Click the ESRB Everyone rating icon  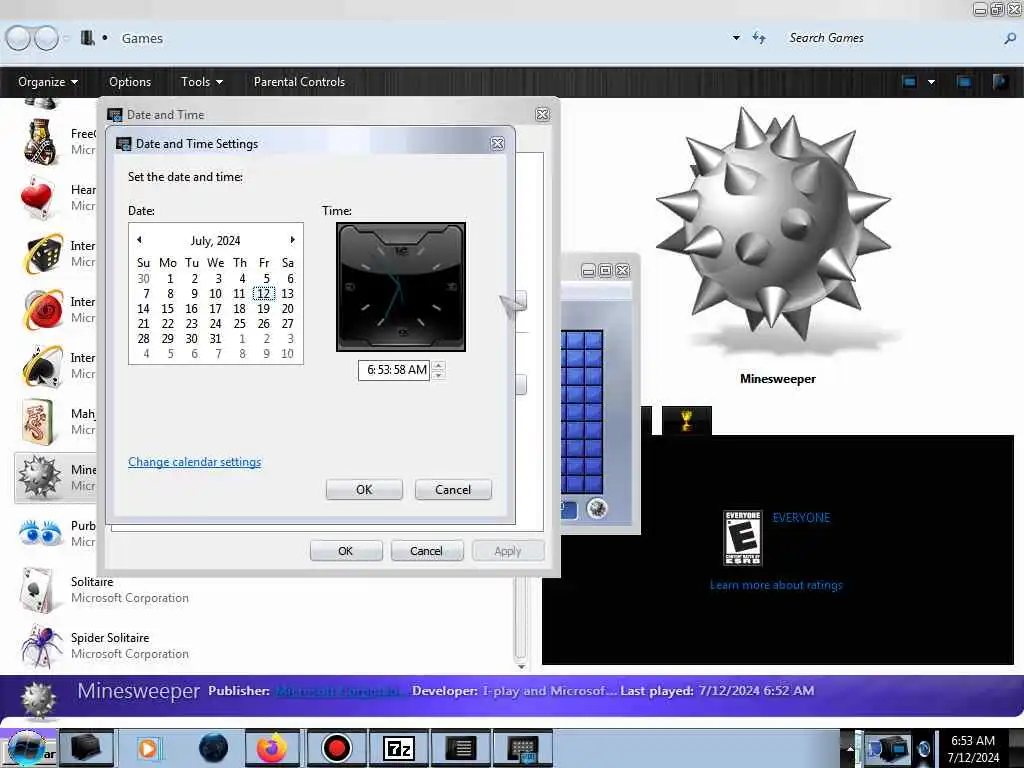coord(743,538)
